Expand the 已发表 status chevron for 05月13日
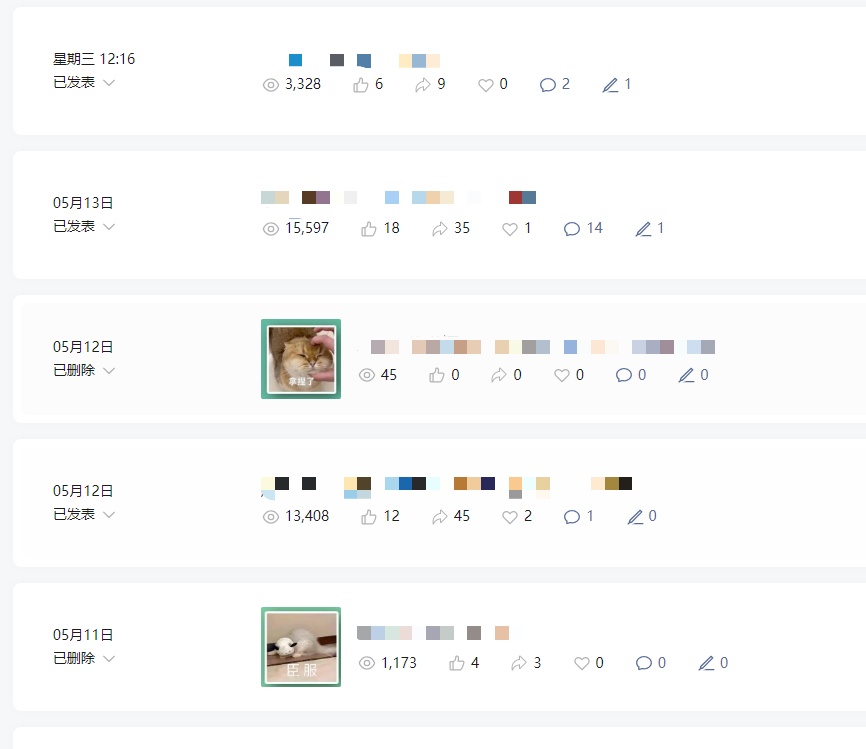 click(109, 226)
